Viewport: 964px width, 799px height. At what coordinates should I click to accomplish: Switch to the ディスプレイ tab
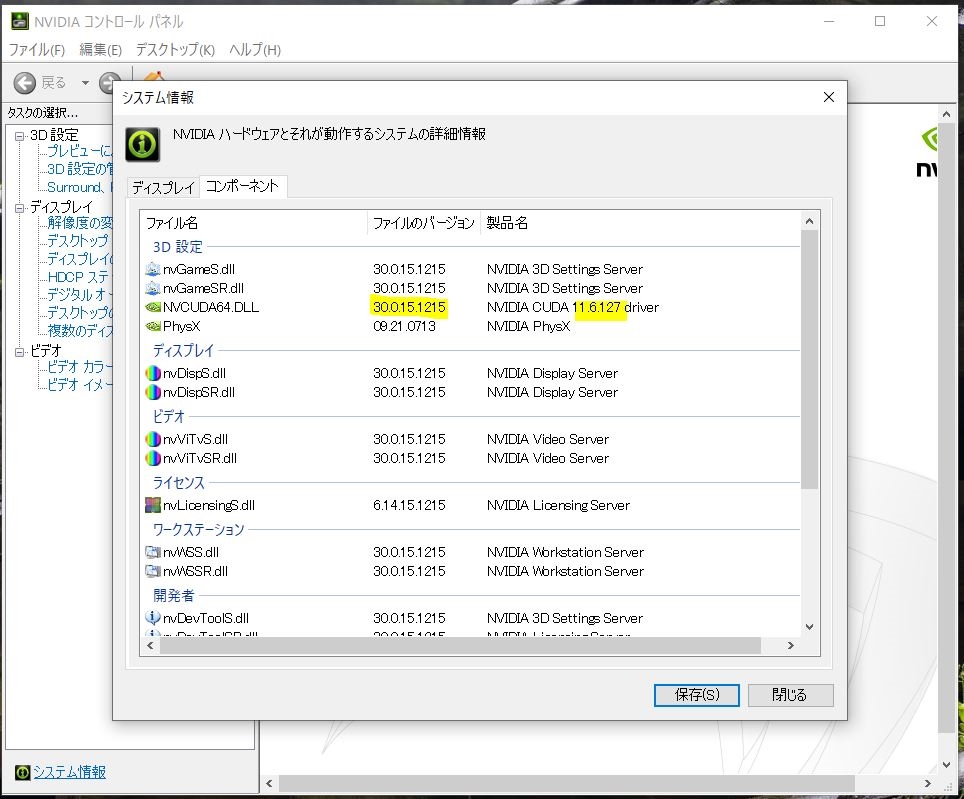[163, 187]
